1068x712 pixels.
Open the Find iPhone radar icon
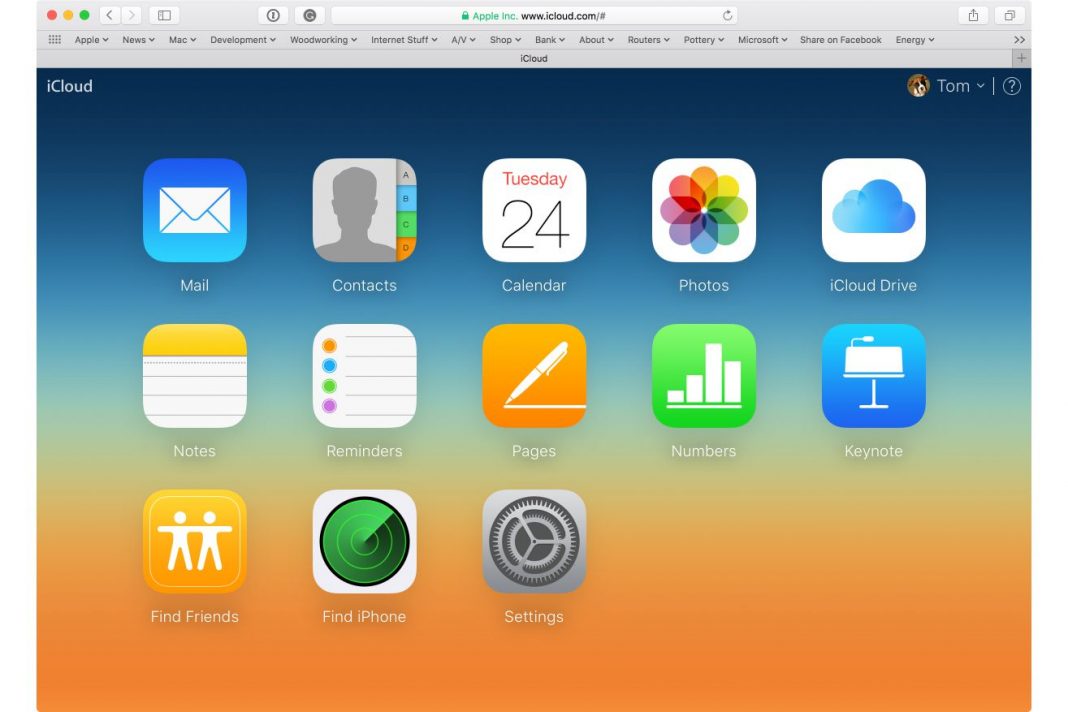pos(364,542)
